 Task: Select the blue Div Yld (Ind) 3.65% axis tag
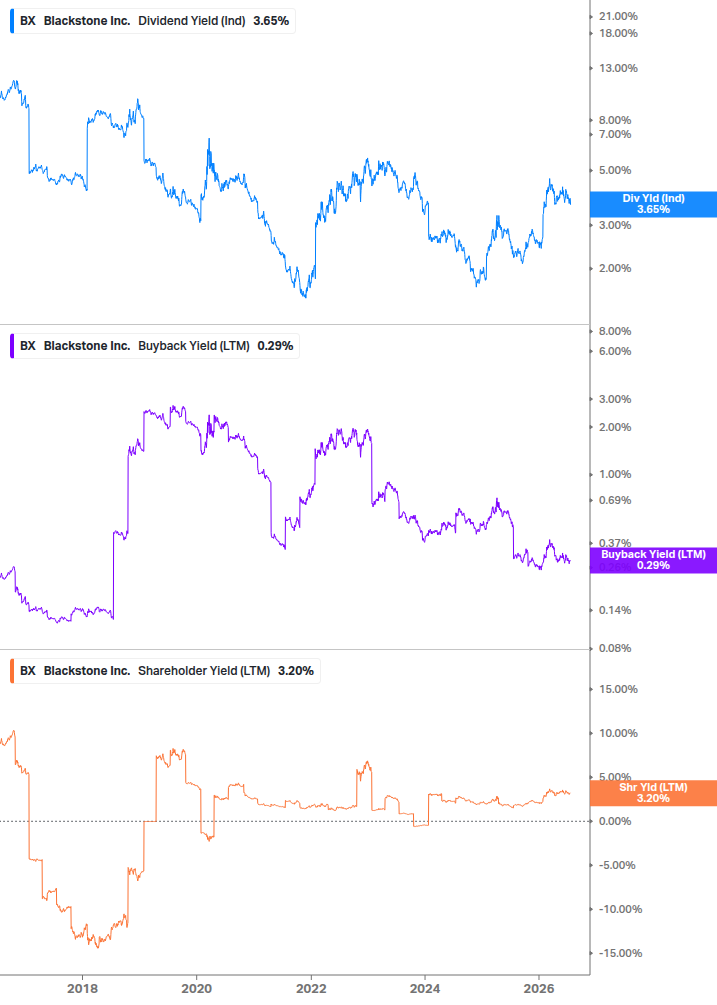coord(653,204)
